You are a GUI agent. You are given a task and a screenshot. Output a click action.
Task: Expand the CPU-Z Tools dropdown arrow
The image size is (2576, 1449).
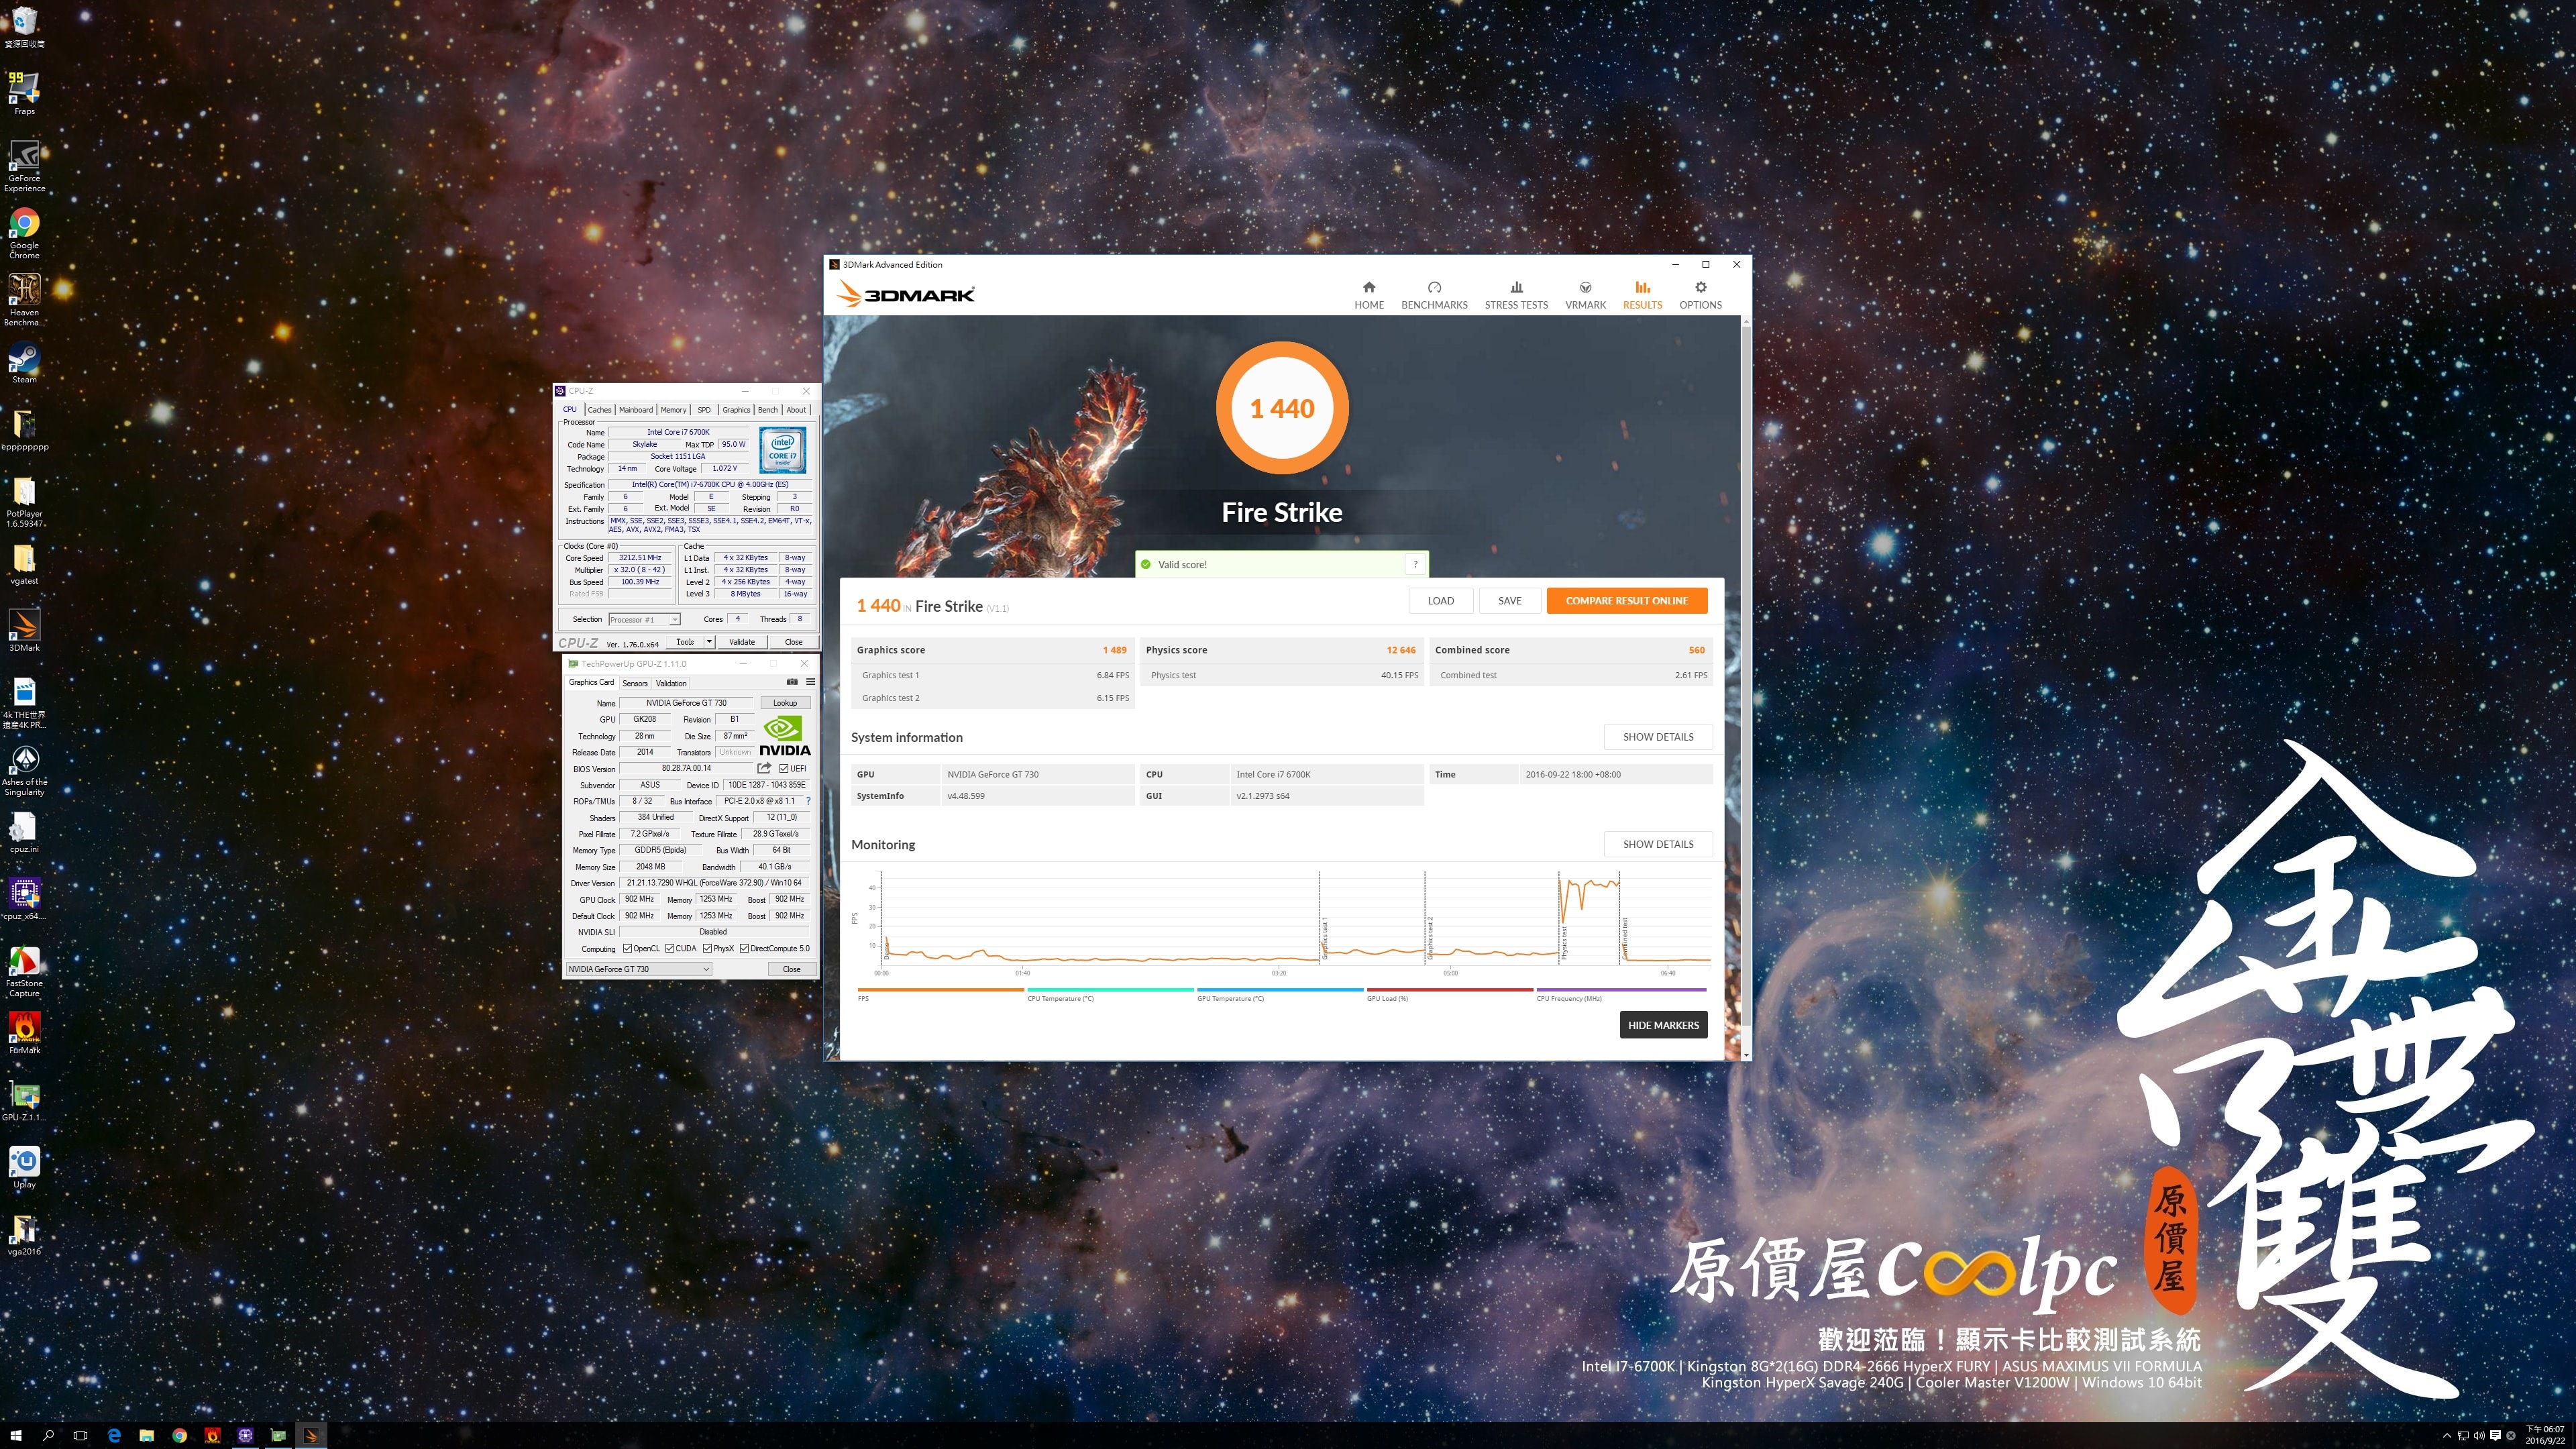709,641
